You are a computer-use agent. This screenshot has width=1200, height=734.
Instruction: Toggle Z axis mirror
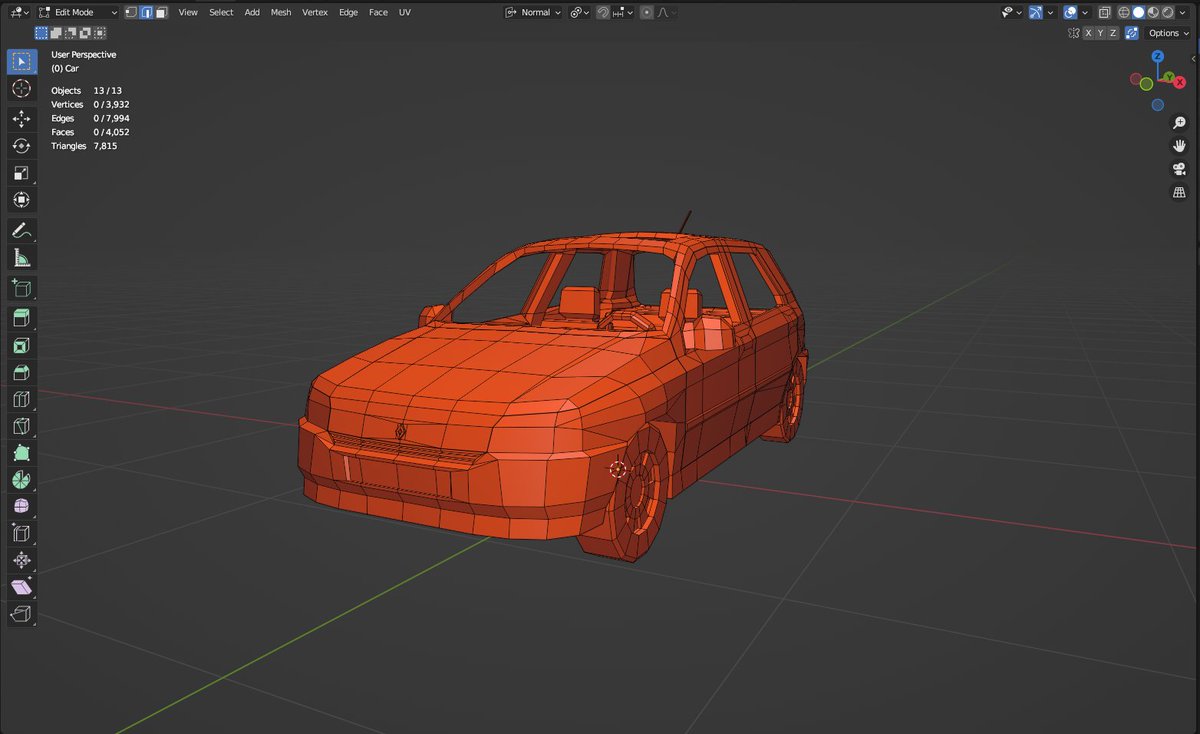pos(1113,33)
